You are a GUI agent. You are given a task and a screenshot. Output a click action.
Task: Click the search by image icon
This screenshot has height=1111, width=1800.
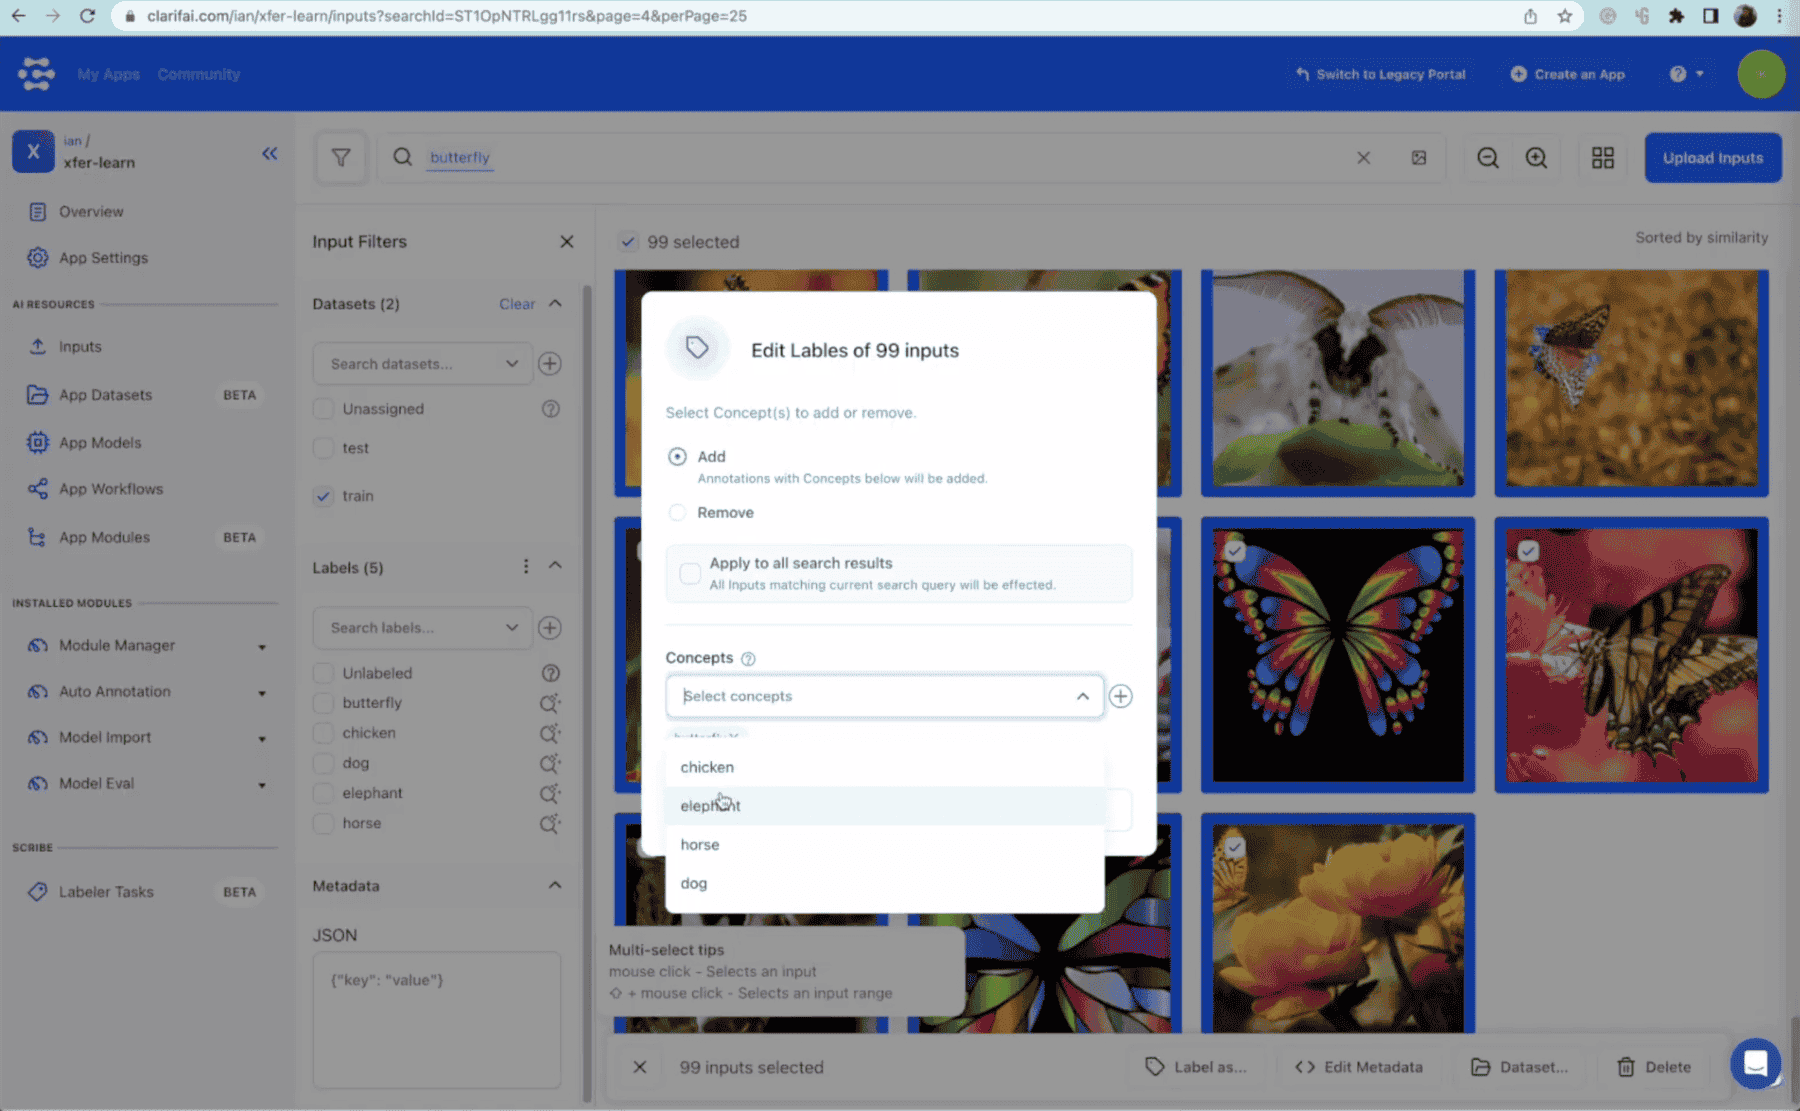(x=1418, y=158)
